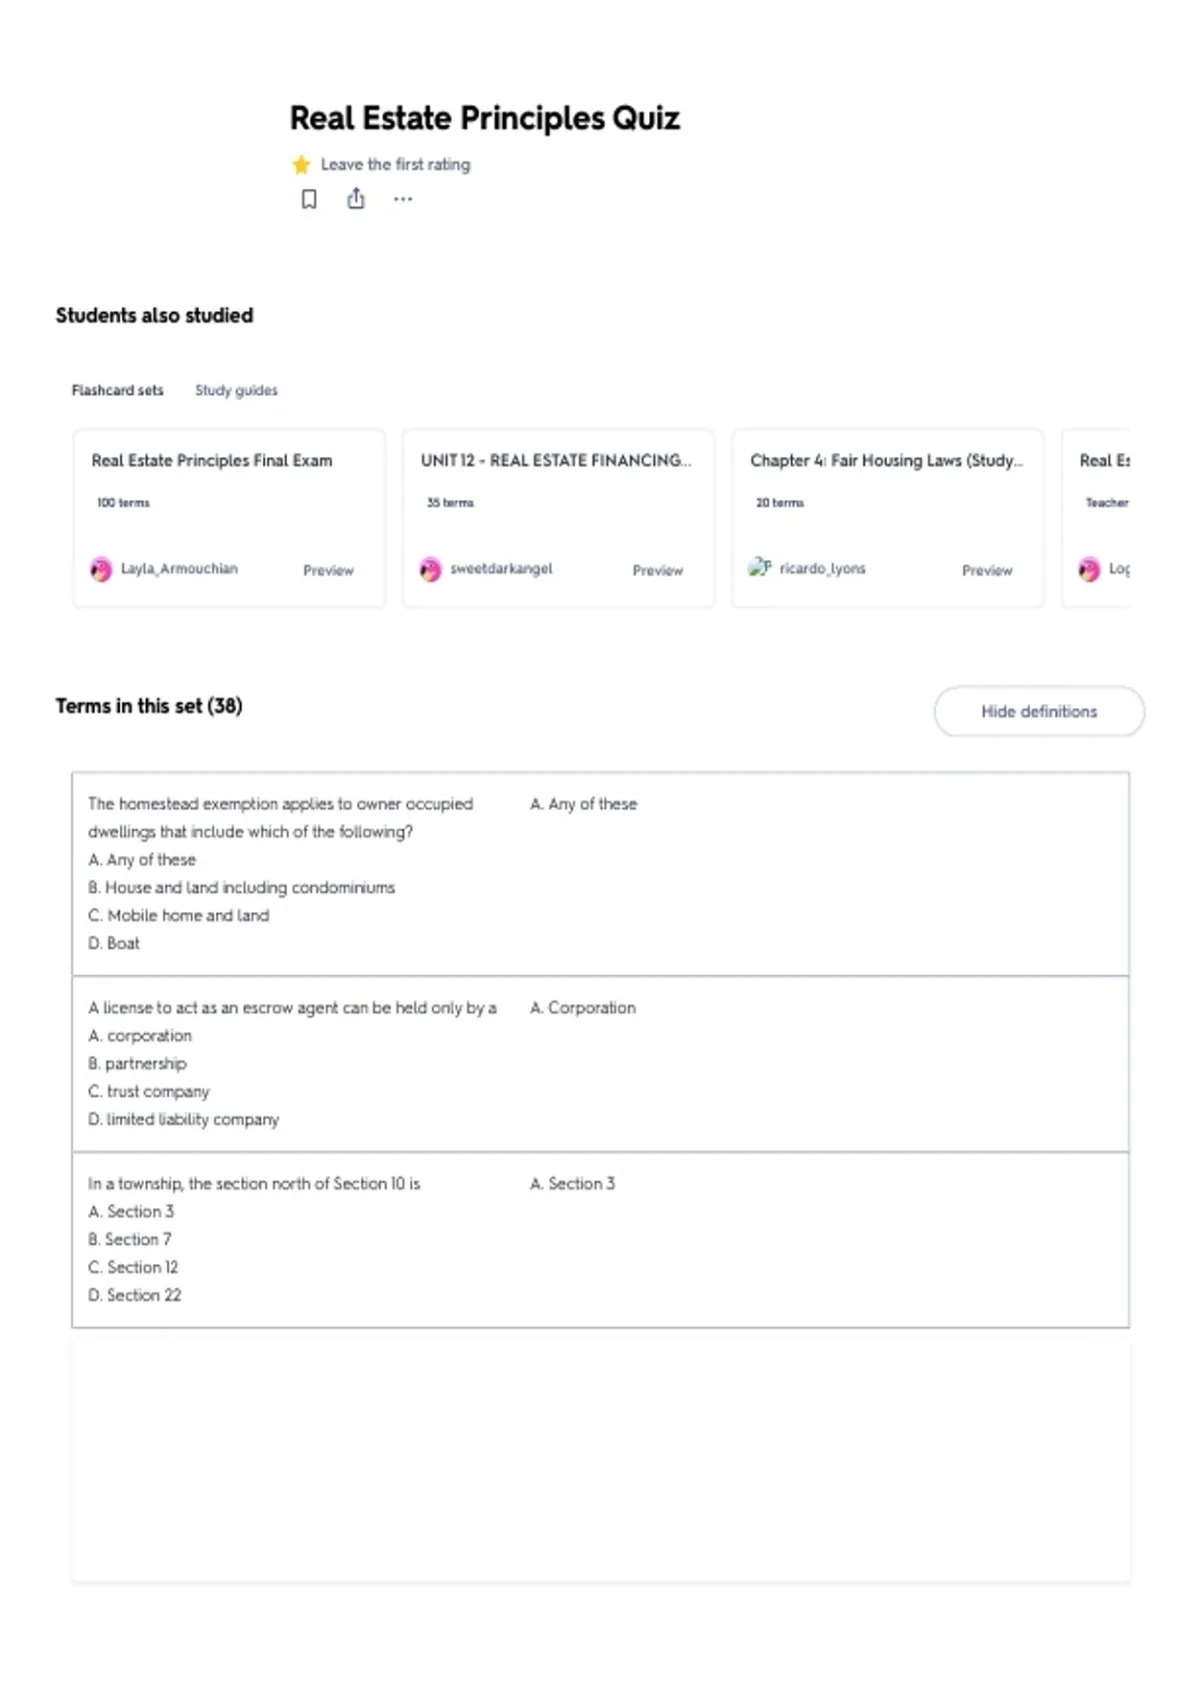The image size is (1200, 1700).
Task: Select the homestead exemption term card
Action: pyautogui.click(x=601, y=874)
